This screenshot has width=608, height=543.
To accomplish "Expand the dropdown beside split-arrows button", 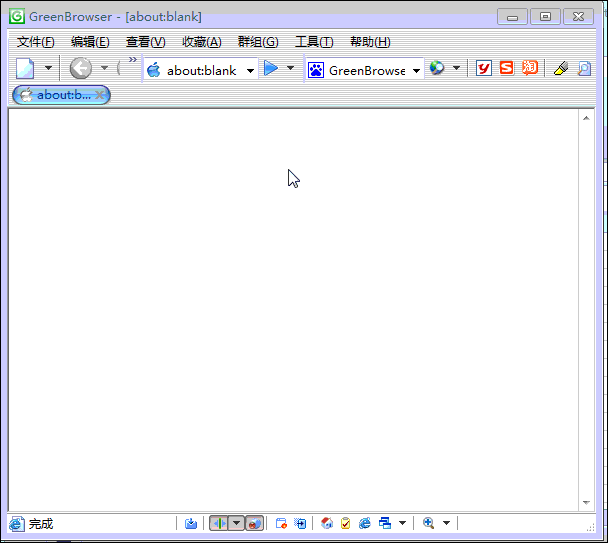I will click(x=236, y=523).
